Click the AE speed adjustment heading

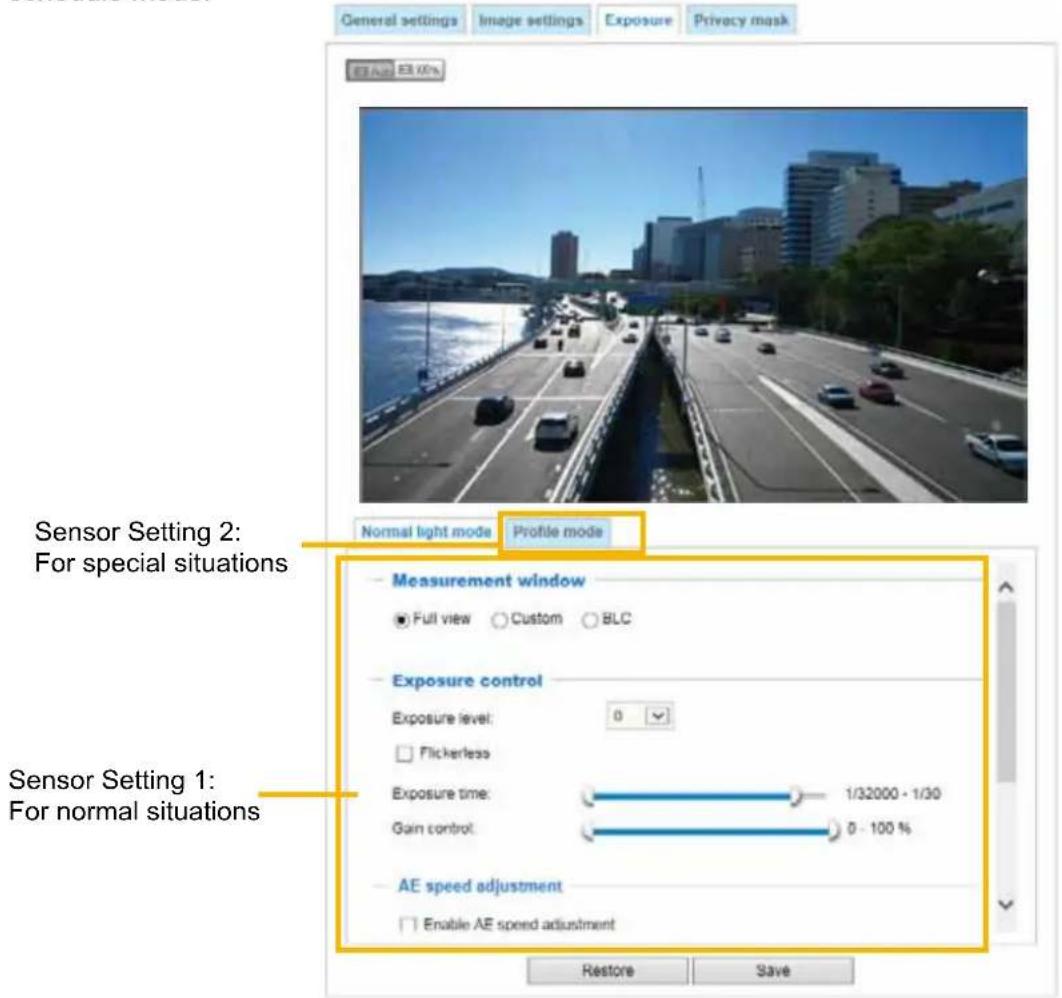tap(480, 886)
